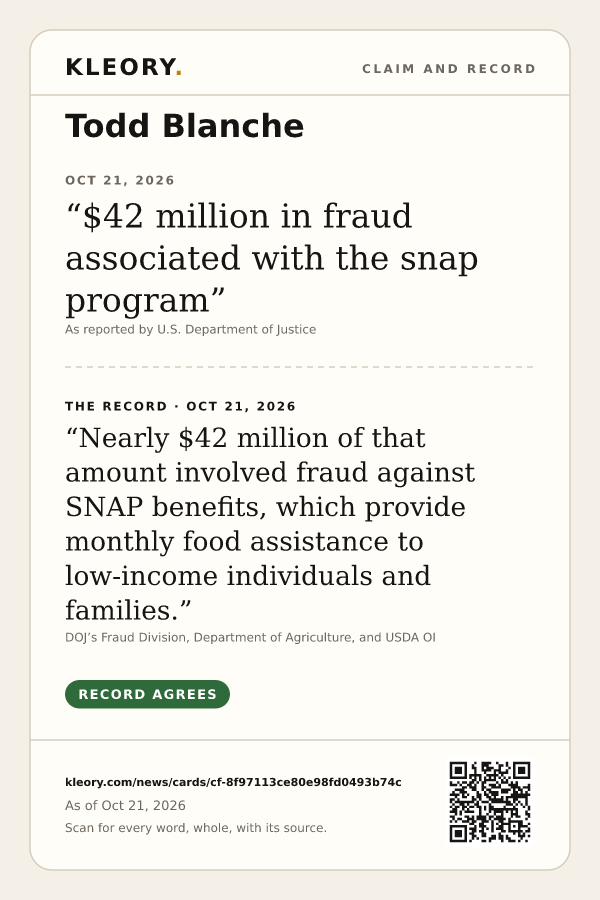Click the orange dot in the KLEORY logo
The width and height of the screenshot is (600, 900).
click(x=179, y=73)
